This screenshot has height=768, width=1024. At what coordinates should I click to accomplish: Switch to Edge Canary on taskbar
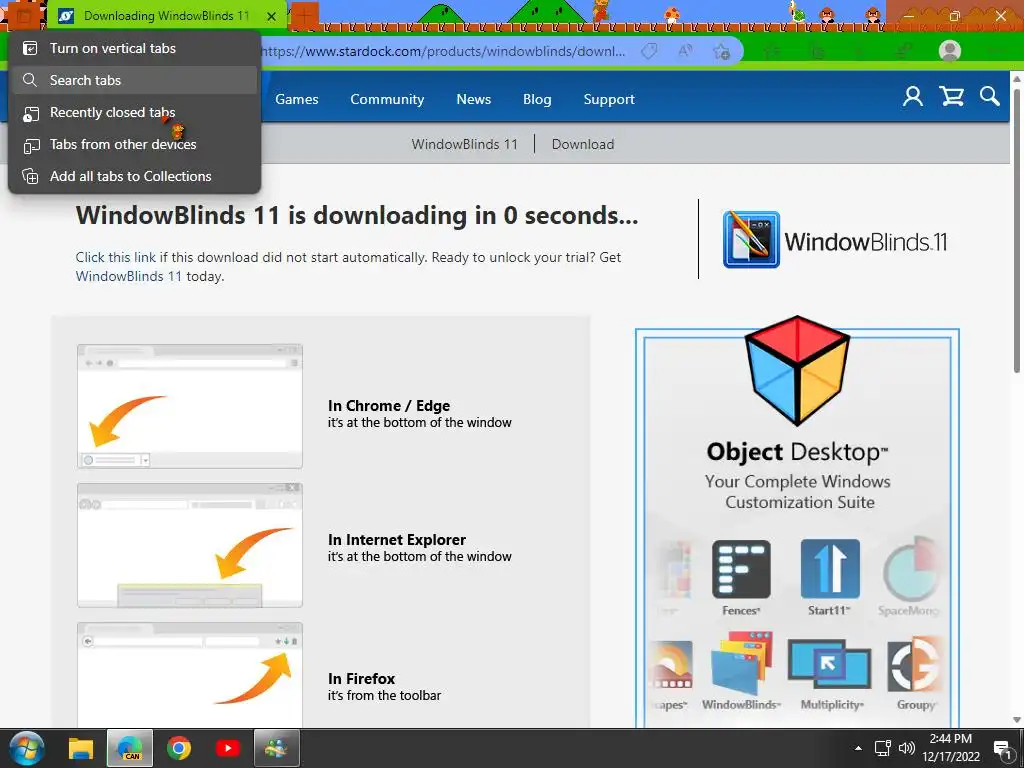[130, 748]
